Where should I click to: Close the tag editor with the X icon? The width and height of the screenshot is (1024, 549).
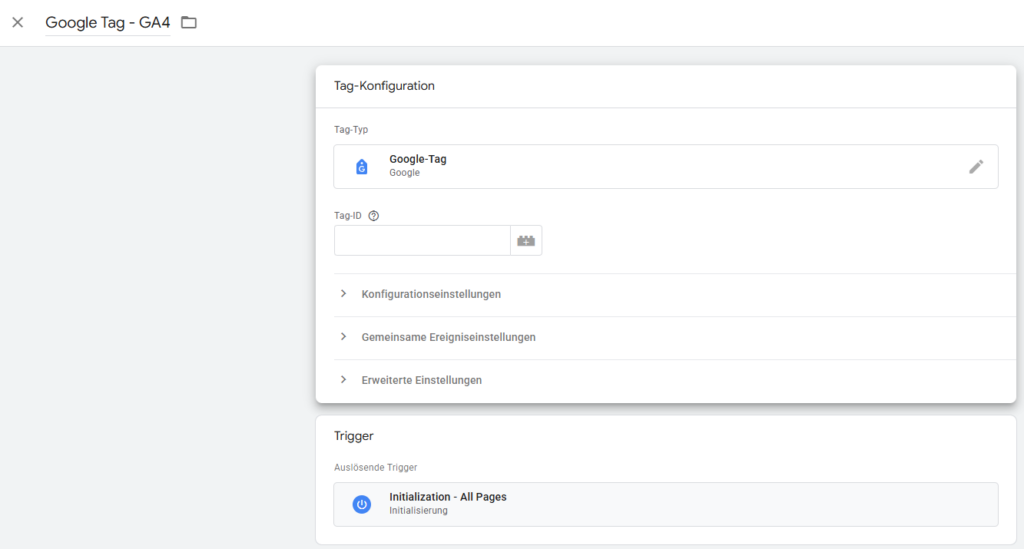tap(18, 22)
